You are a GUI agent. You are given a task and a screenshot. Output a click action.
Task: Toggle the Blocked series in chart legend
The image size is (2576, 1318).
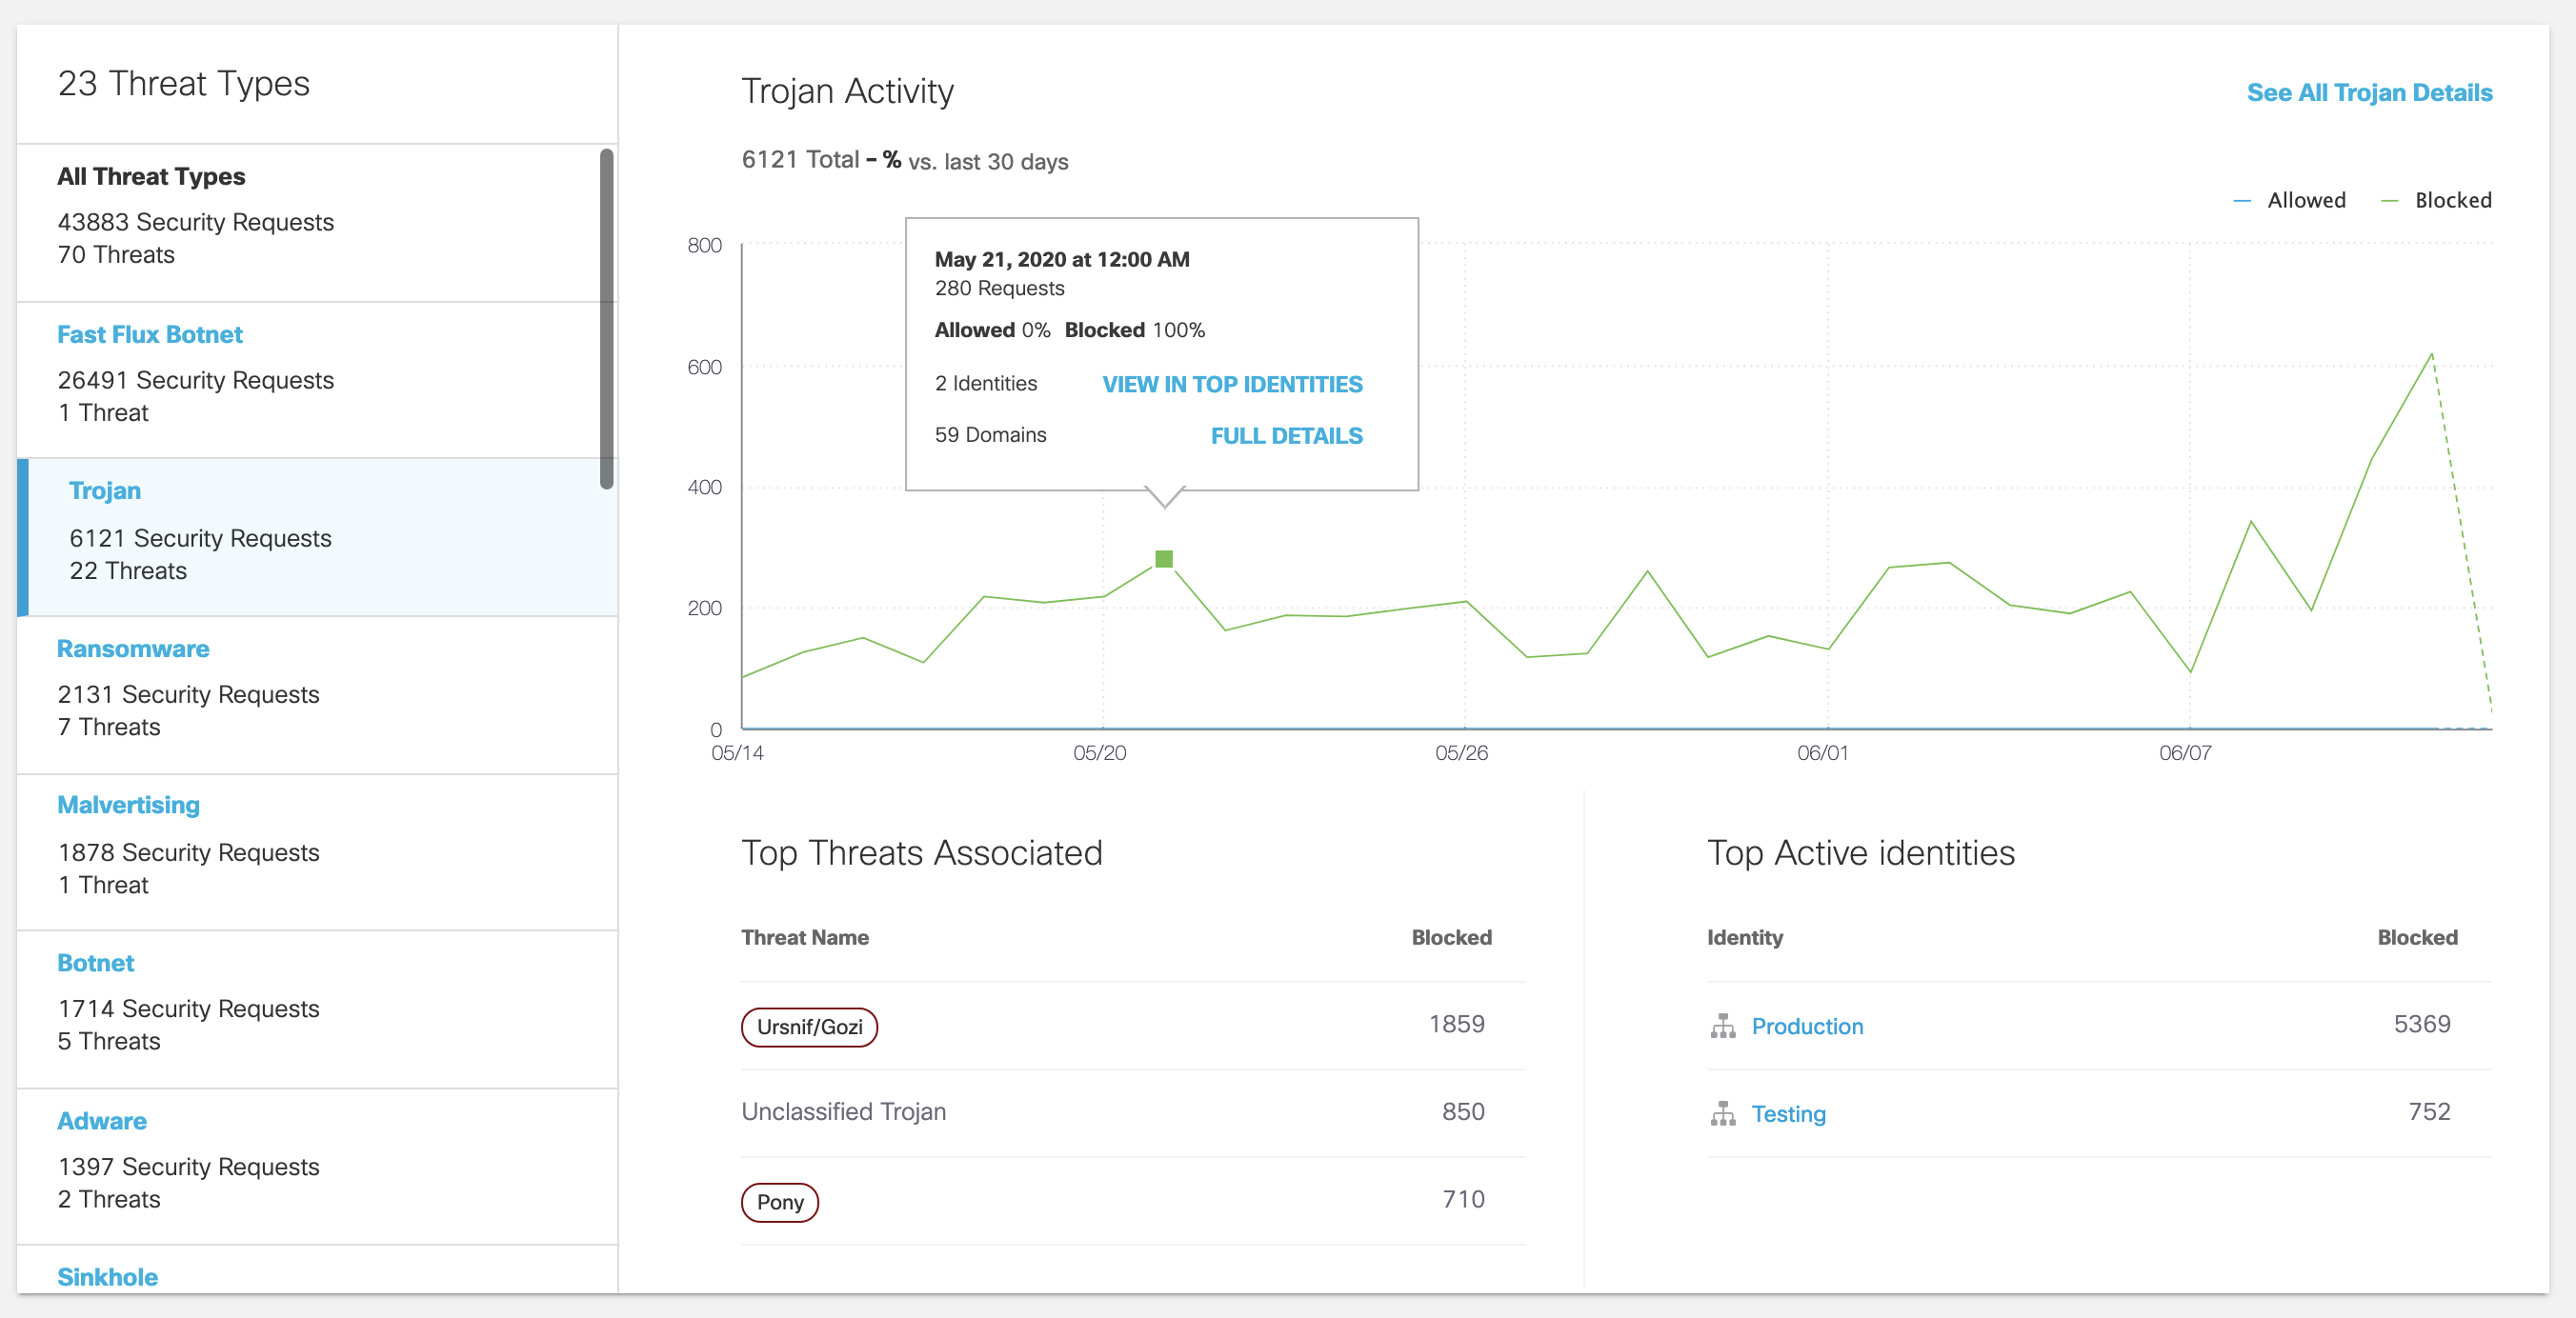tap(2436, 200)
